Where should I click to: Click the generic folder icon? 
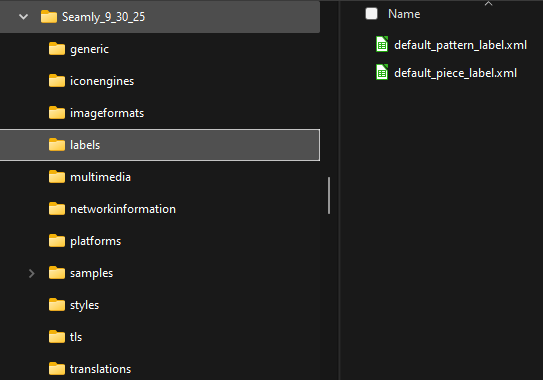(57, 49)
